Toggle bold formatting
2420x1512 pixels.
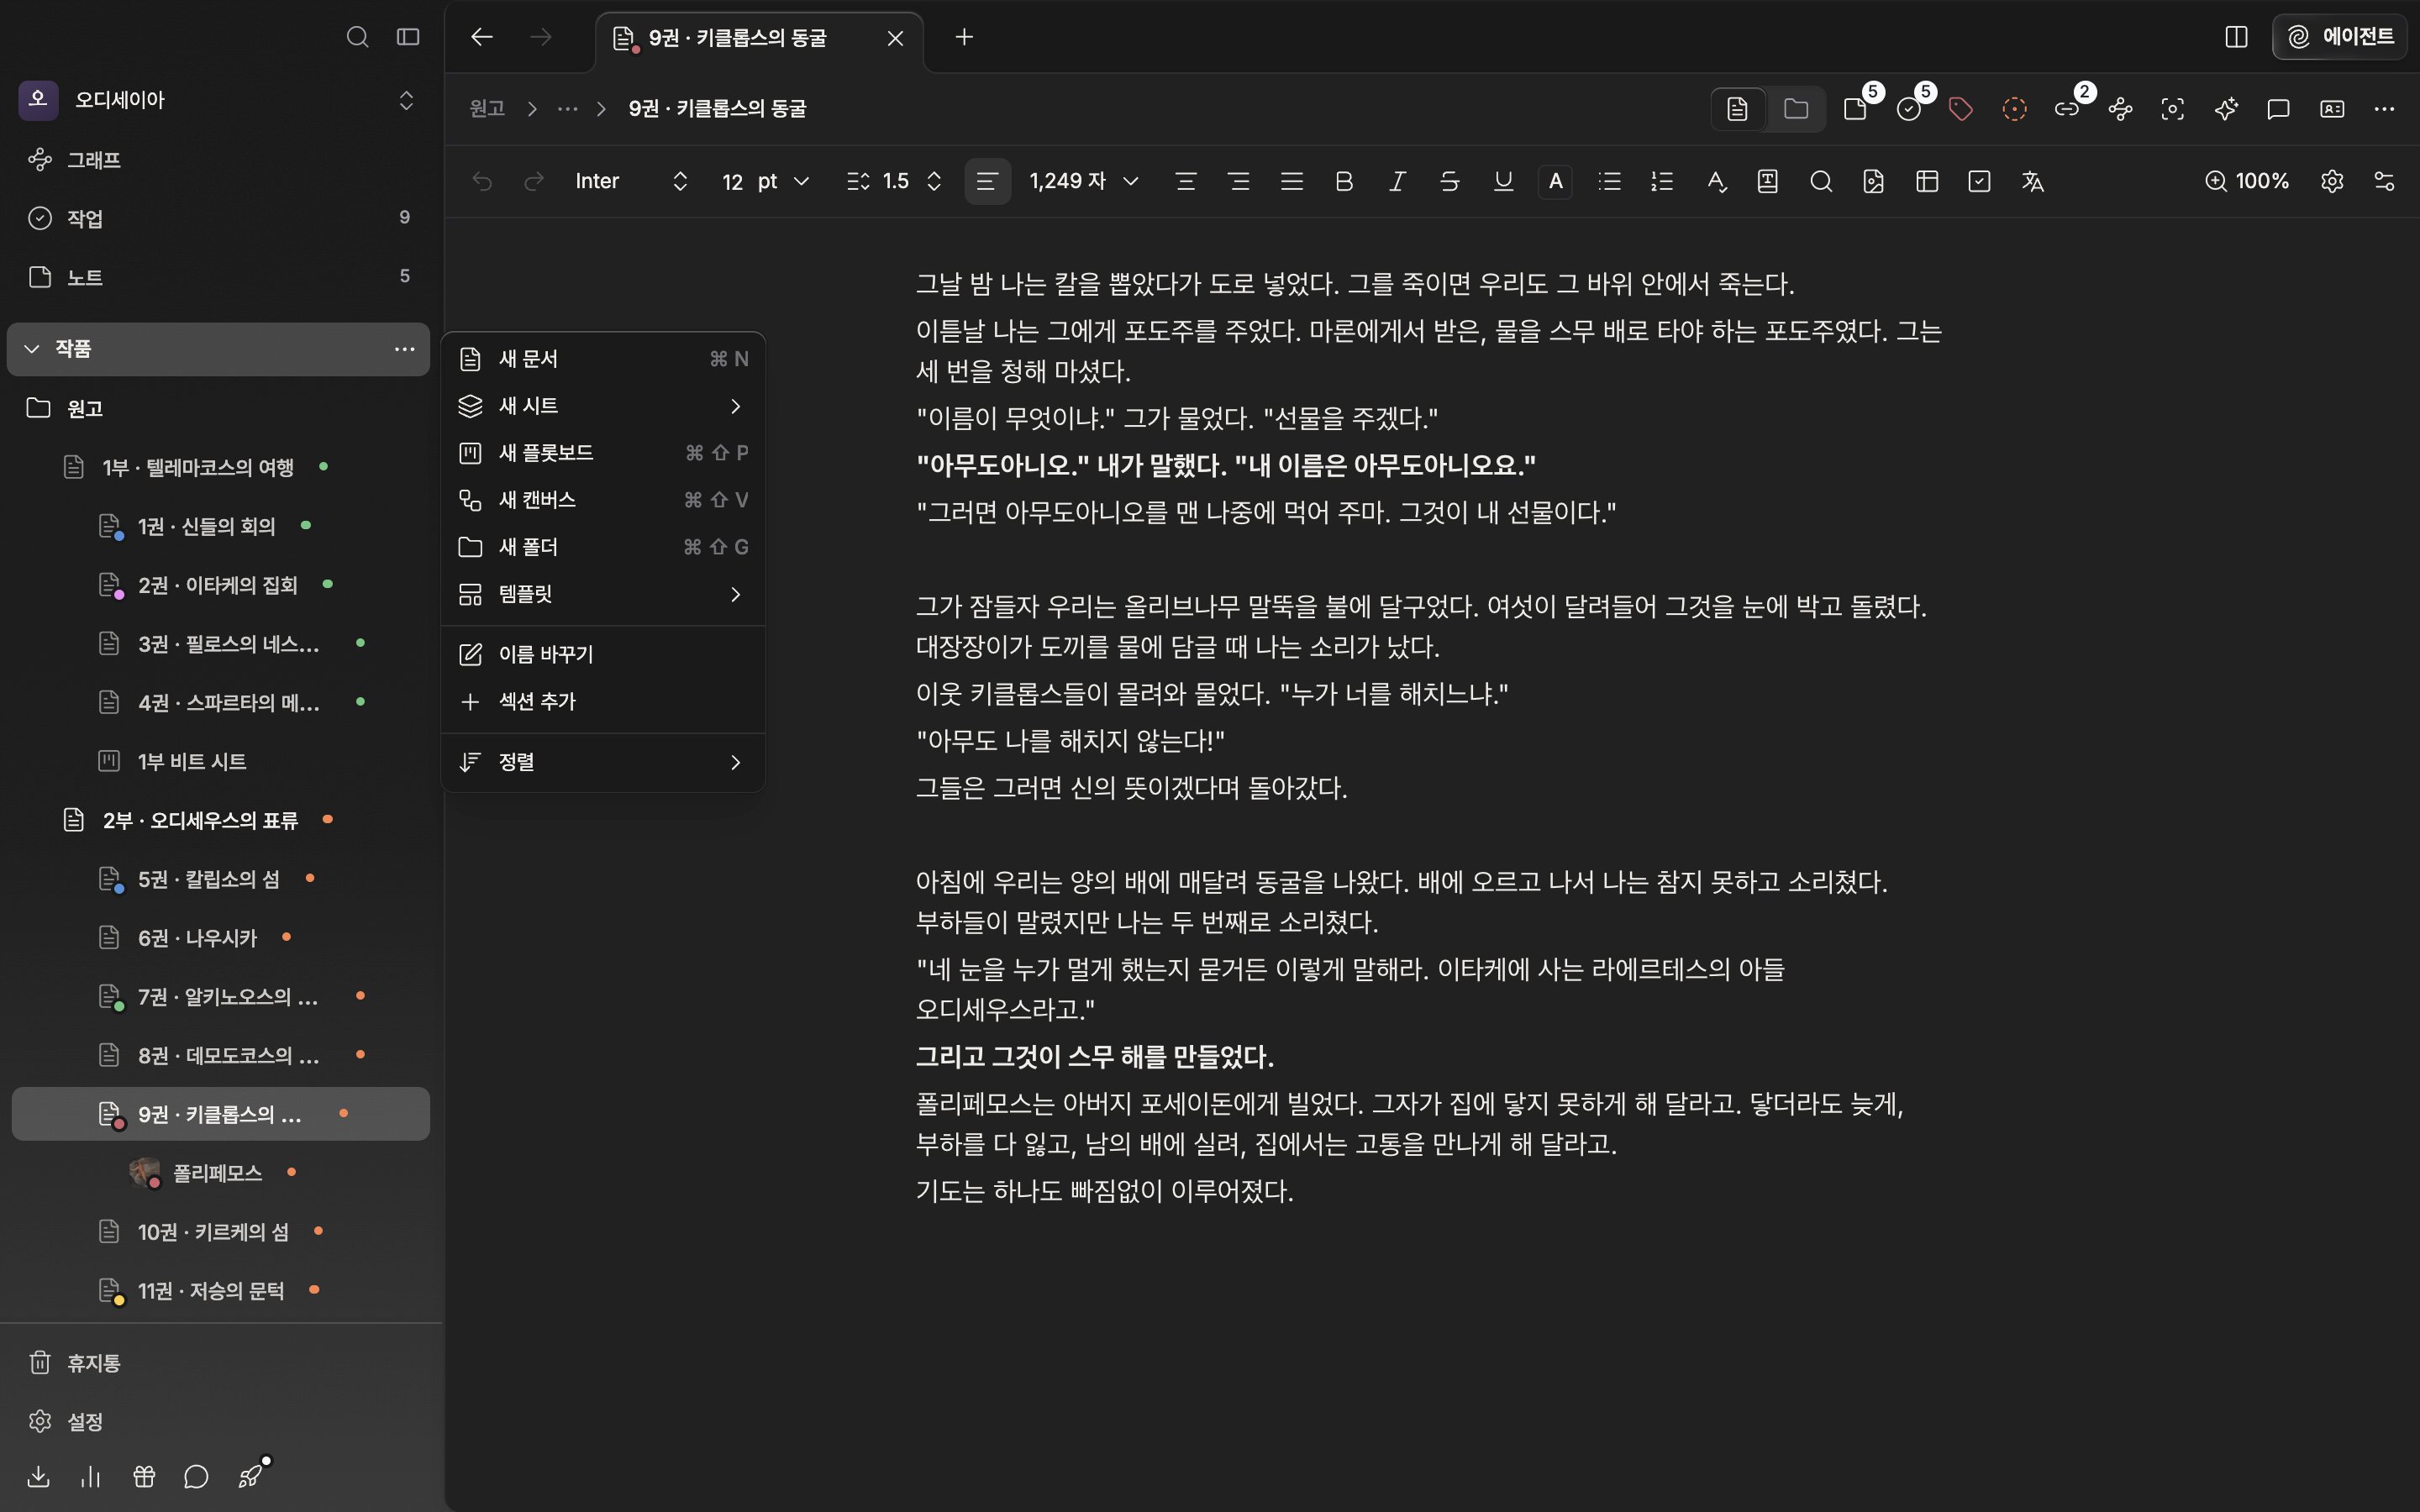(x=1344, y=181)
